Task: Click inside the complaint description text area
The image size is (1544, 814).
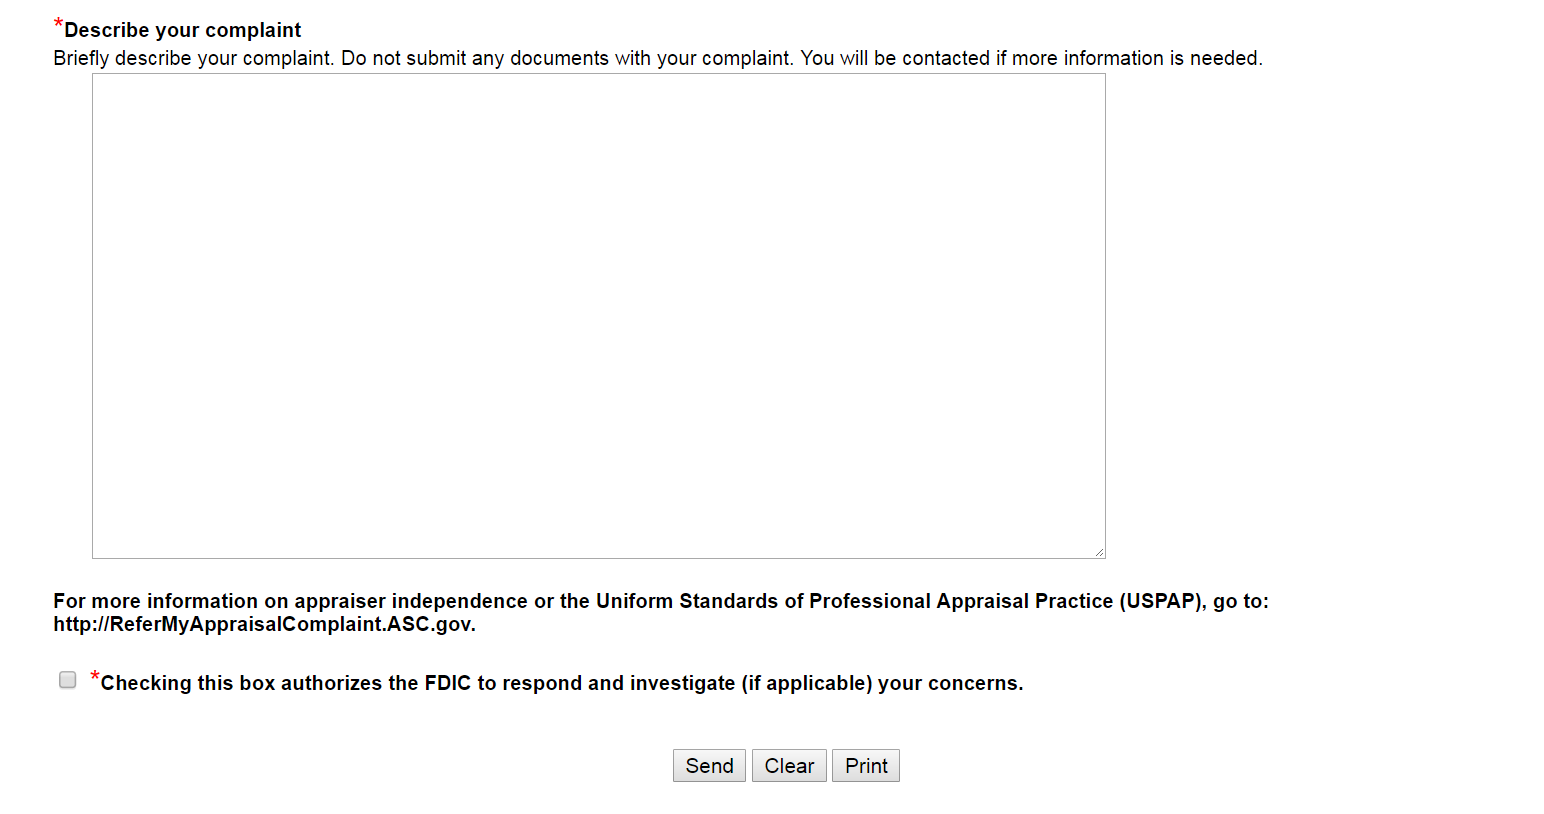Action: (598, 315)
